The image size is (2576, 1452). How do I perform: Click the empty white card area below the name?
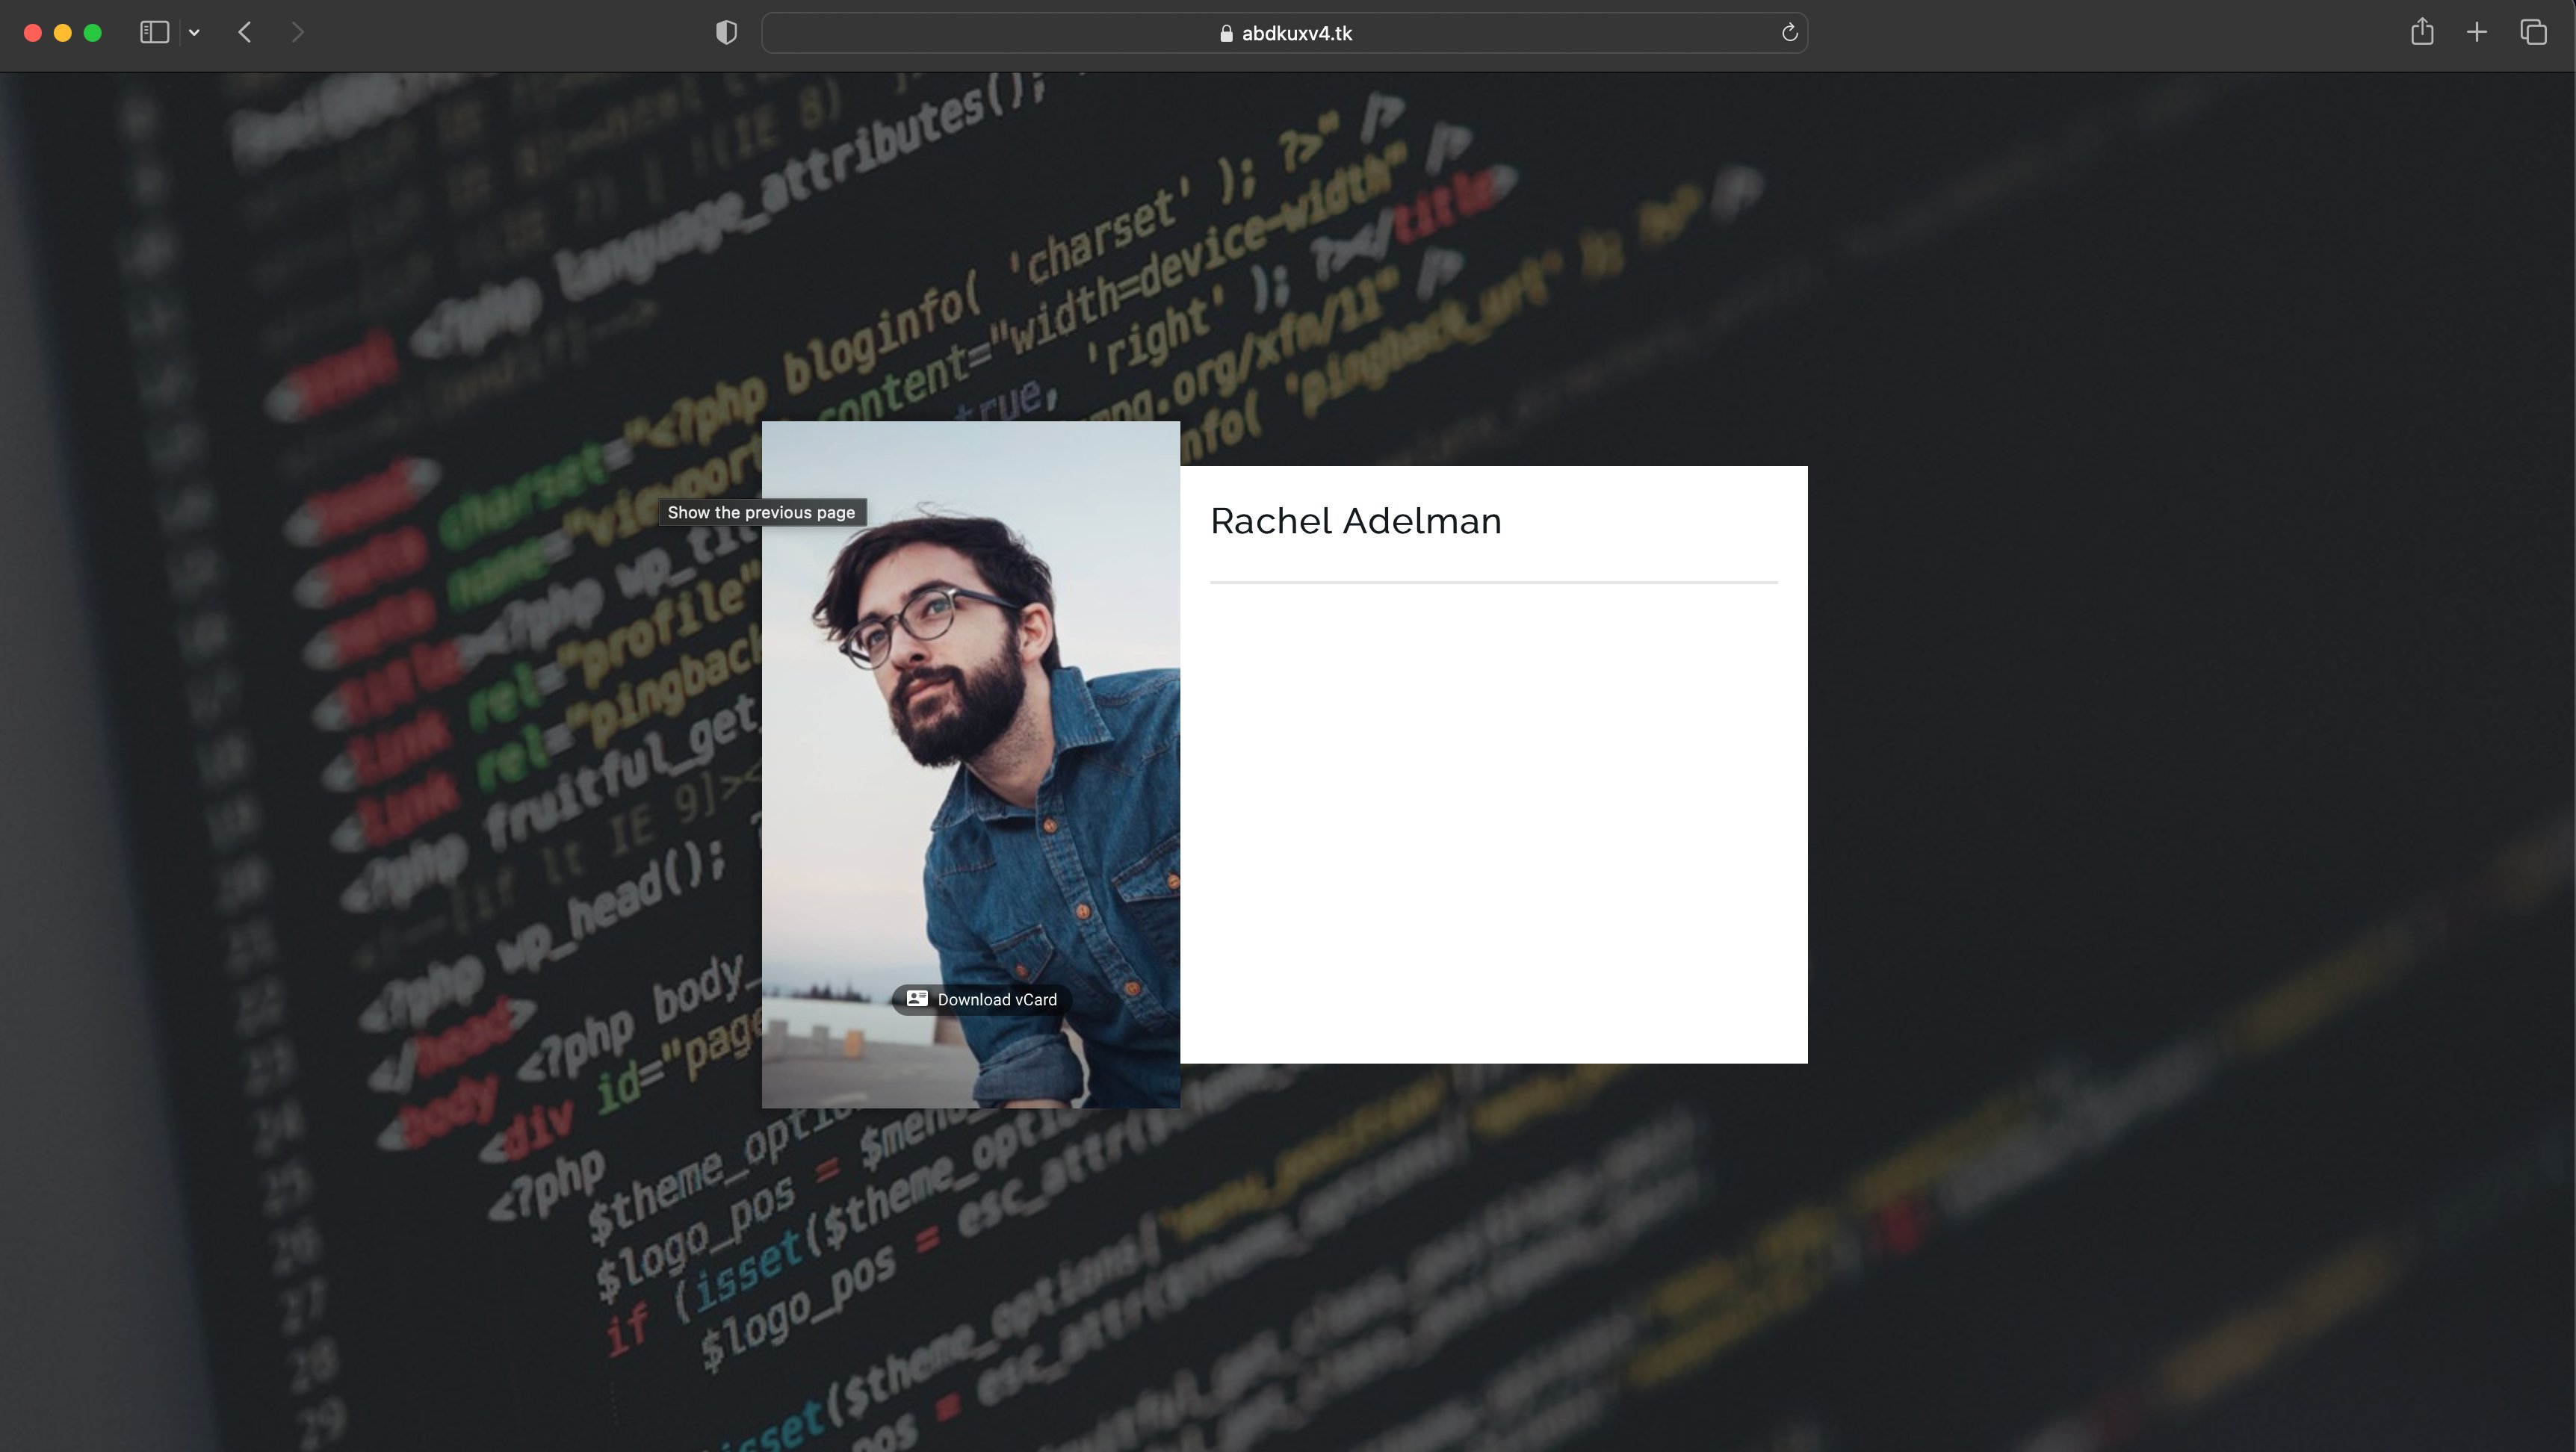point(1493,820)
